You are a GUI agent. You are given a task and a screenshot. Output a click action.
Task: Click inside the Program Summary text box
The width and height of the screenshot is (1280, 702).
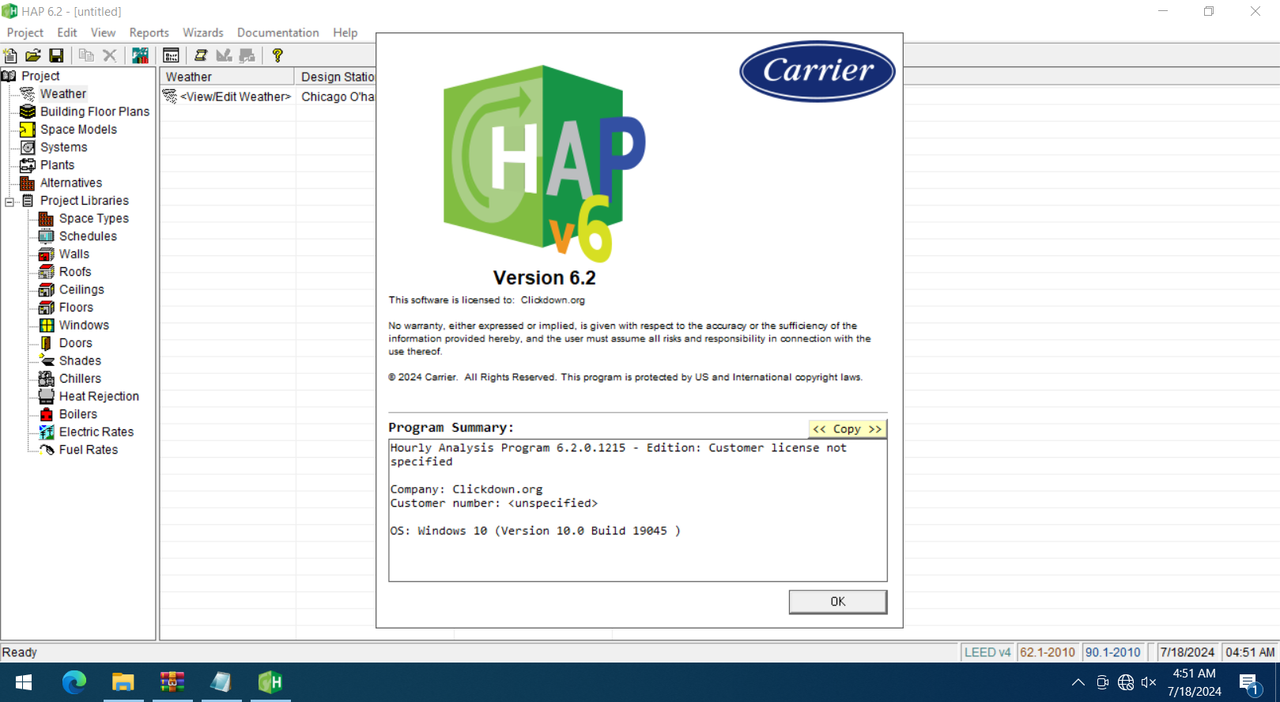click(x=638, y=510)
